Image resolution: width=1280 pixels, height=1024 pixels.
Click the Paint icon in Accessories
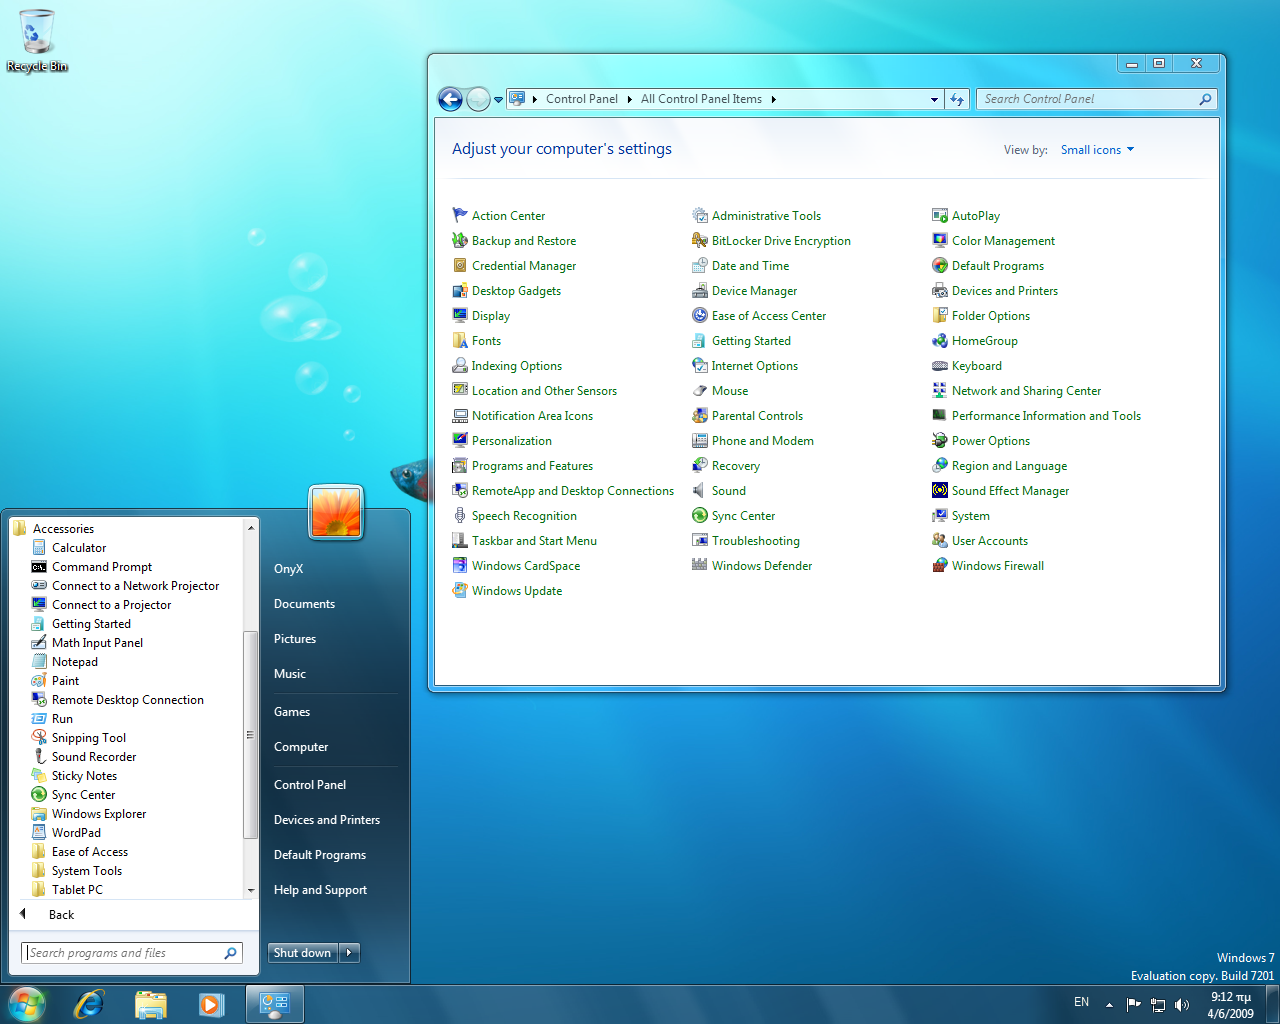click(39, 680)
